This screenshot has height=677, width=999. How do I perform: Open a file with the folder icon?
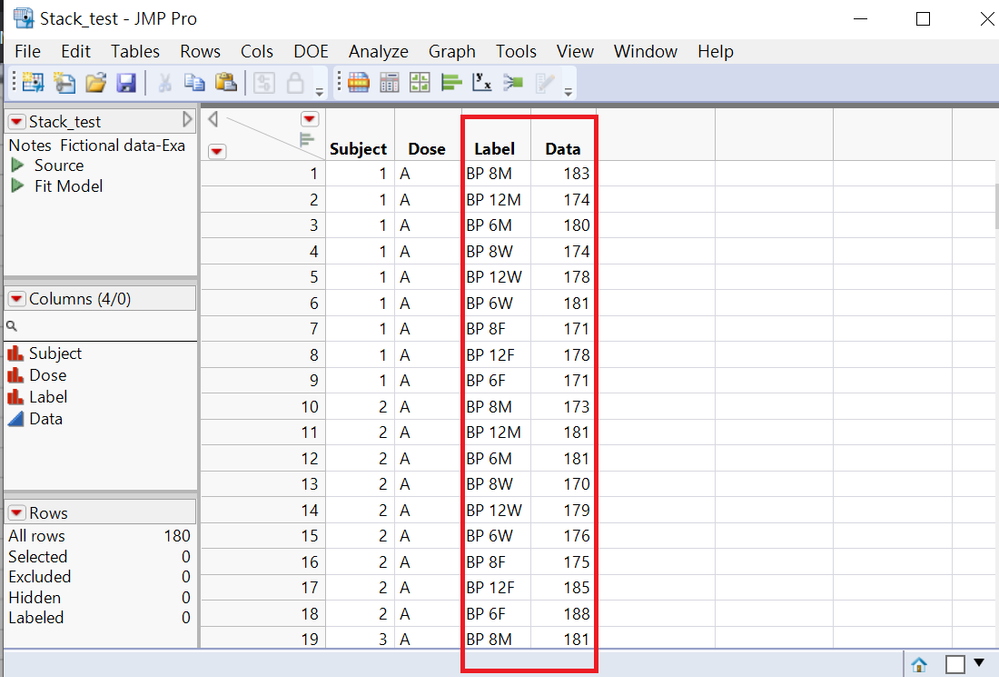click(x=96, y=82)
